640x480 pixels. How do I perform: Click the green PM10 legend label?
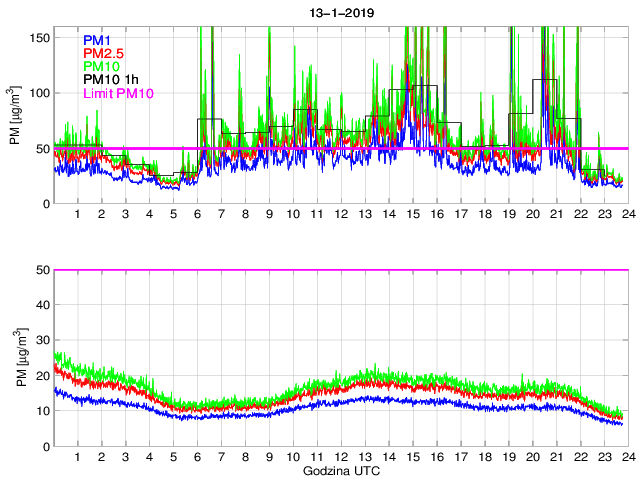tap(102, 66)
